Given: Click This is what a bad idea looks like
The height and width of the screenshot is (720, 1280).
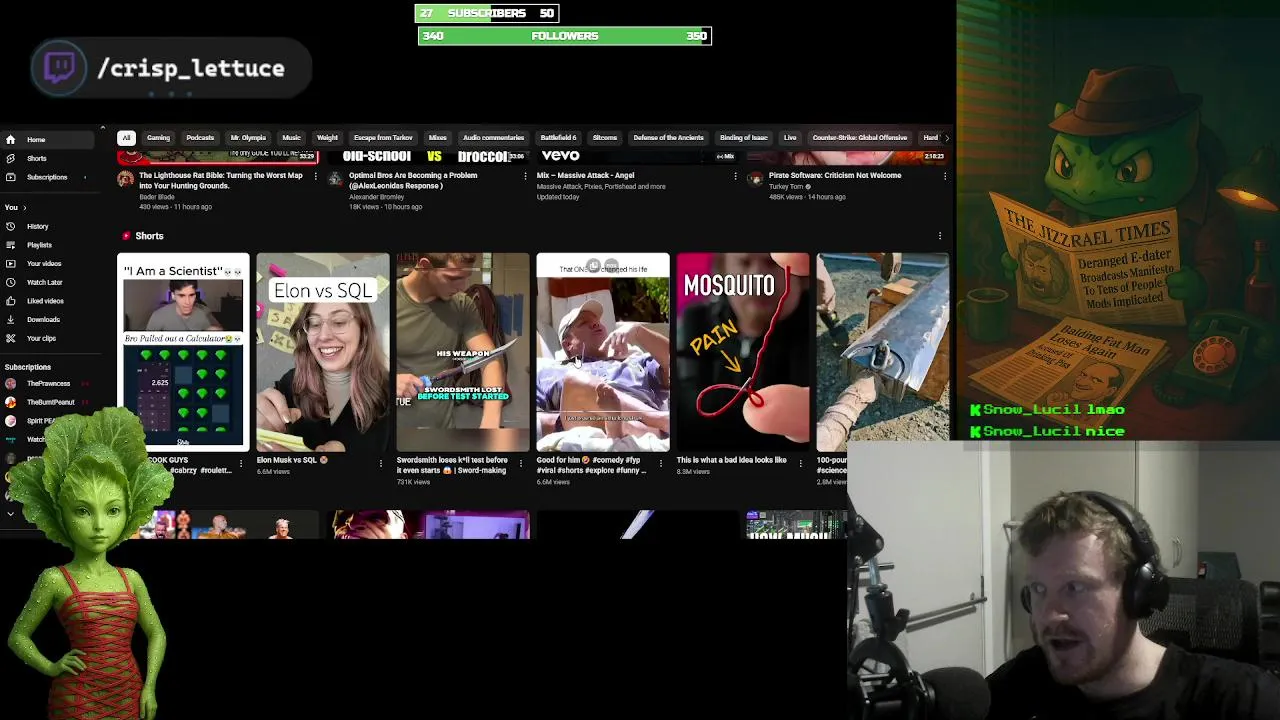Looking at the screenshot, I should pos(731,460).
